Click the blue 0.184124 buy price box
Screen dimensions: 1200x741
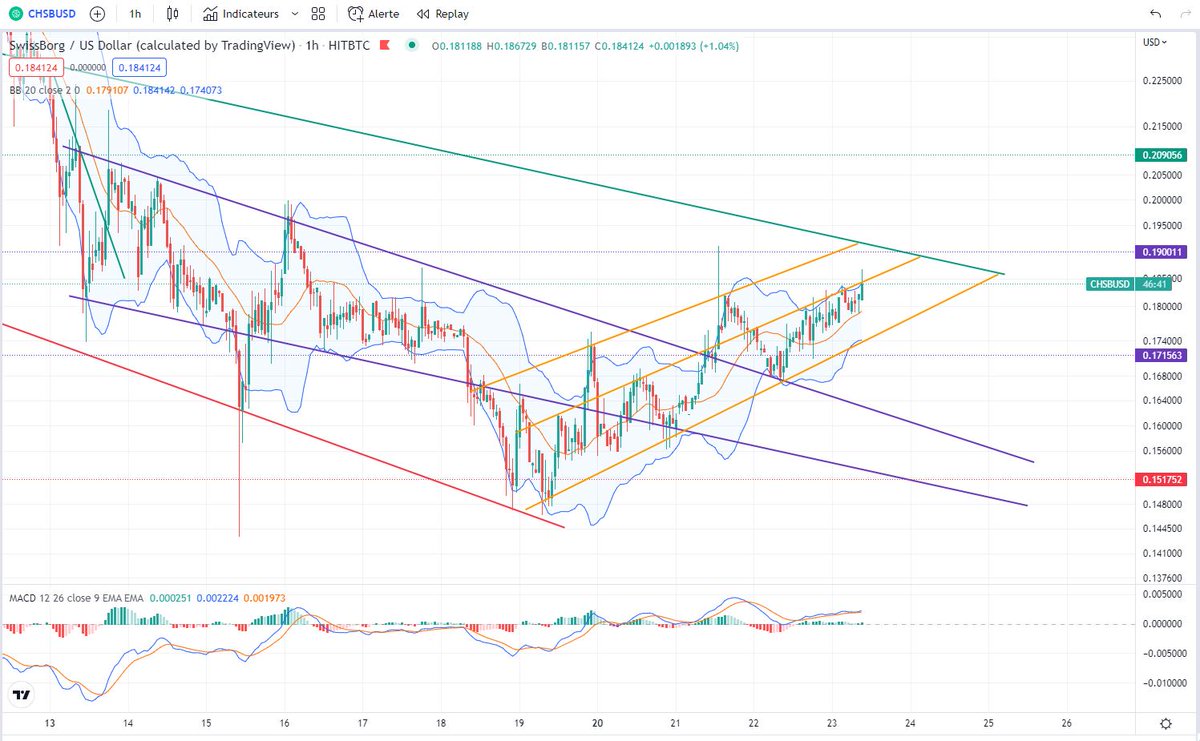(x=139, y=68)
